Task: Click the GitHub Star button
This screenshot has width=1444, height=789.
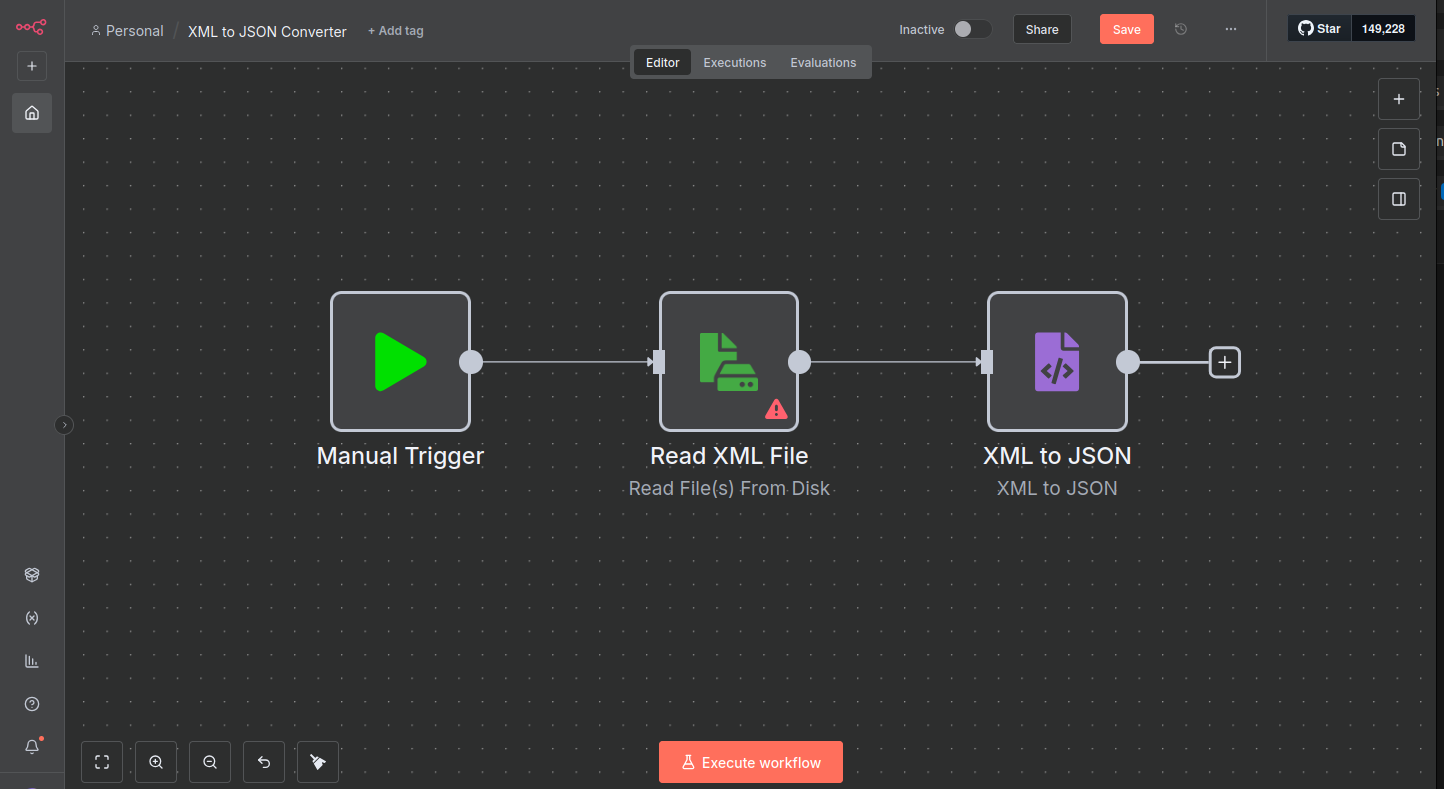Action: pyautogui.click(x=1320, y=28)
